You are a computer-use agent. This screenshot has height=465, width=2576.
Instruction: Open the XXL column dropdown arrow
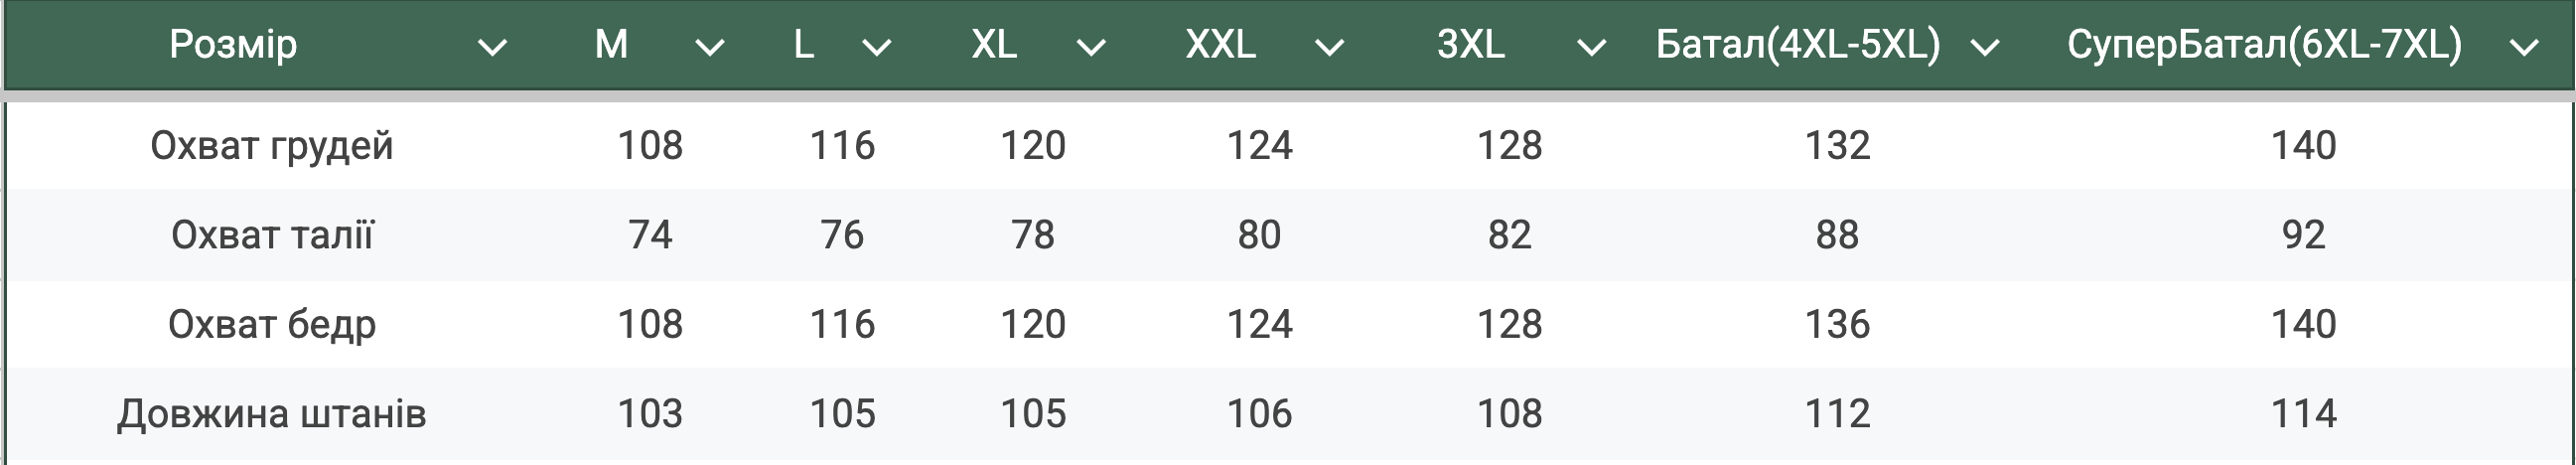tap(1328, 47)
